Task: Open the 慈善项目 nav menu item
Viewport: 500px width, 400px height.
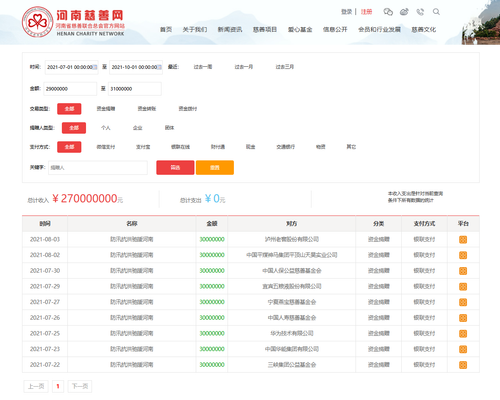Action: point(265,30)
